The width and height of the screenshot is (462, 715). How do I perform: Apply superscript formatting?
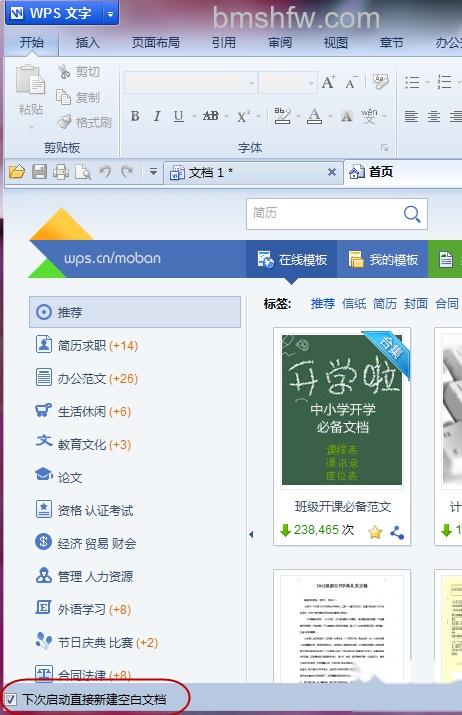pos(244,116)
